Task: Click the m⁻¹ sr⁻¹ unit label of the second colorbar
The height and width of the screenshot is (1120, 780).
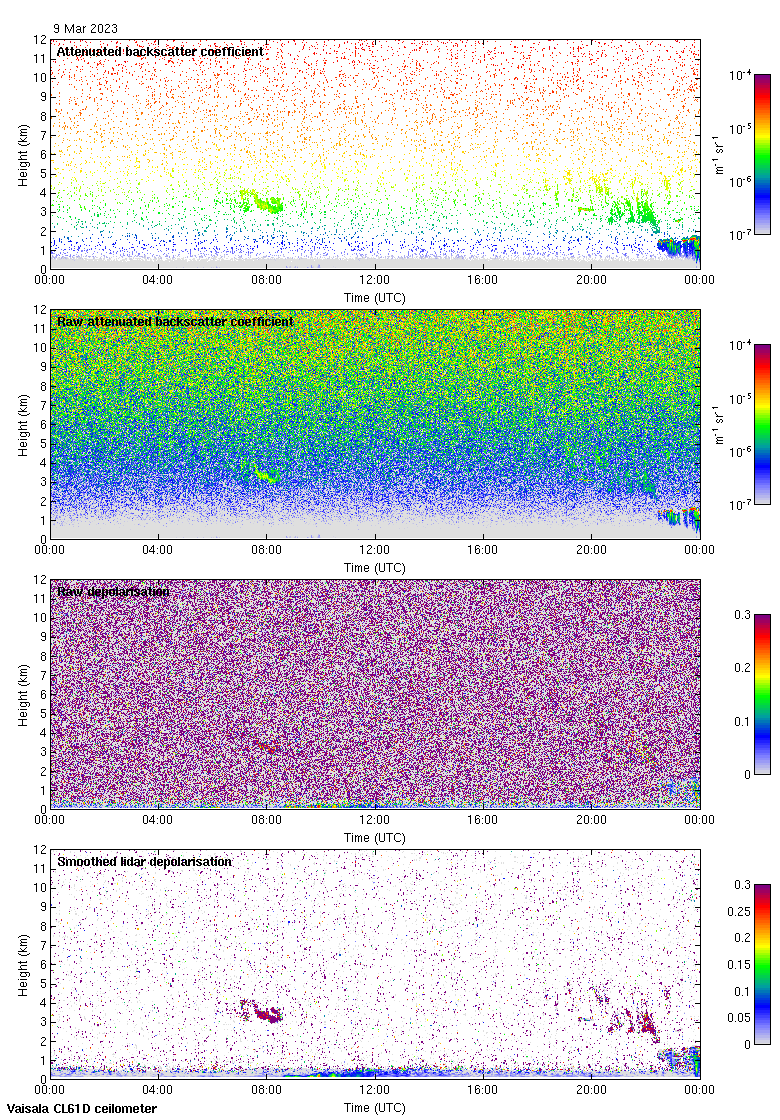Action: pos(719,424)
